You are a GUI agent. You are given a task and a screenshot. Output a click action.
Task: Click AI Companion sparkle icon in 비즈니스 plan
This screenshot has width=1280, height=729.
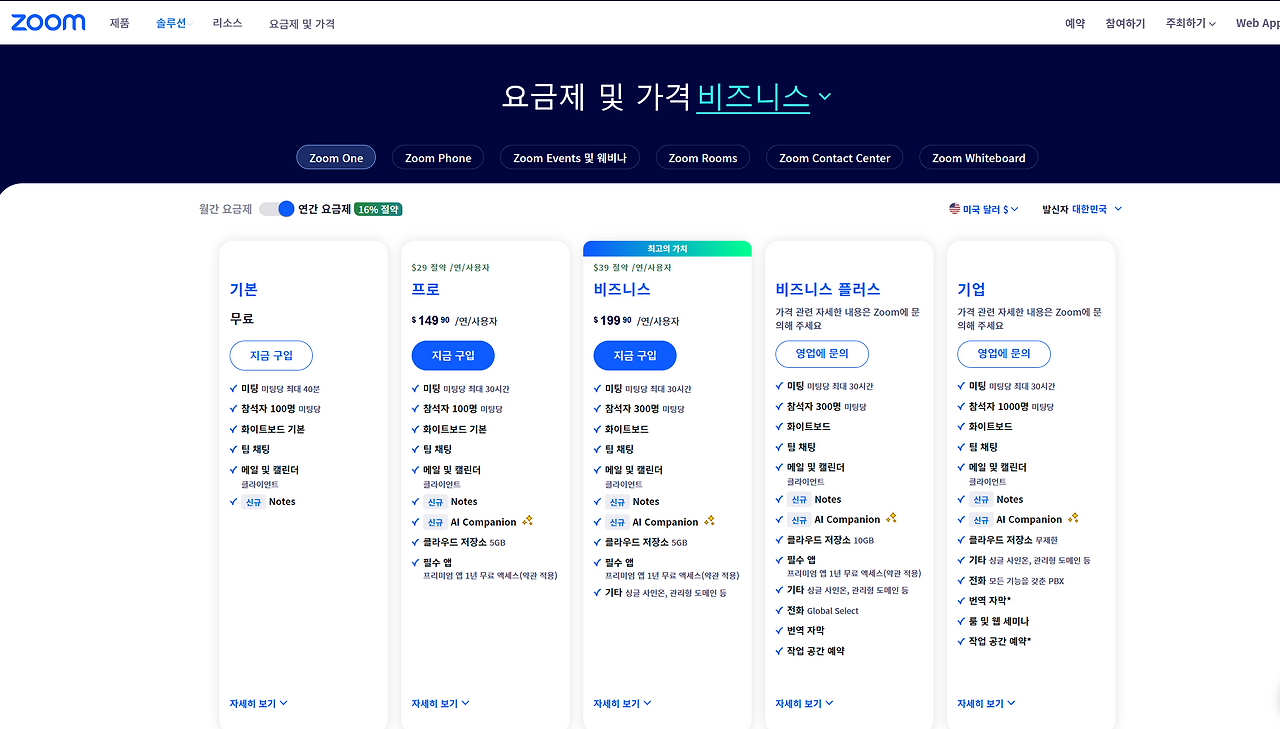(709, 521)
